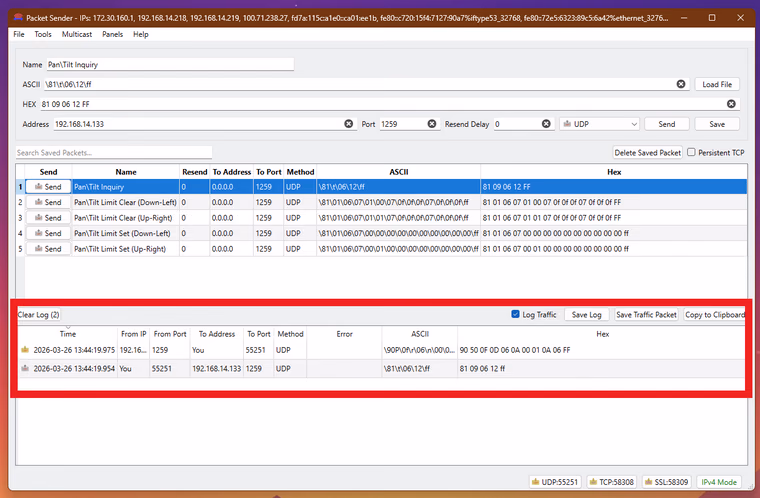760x498 pixels.
Task: Sort saved packets by Method header
Action: tap(301, 172)
